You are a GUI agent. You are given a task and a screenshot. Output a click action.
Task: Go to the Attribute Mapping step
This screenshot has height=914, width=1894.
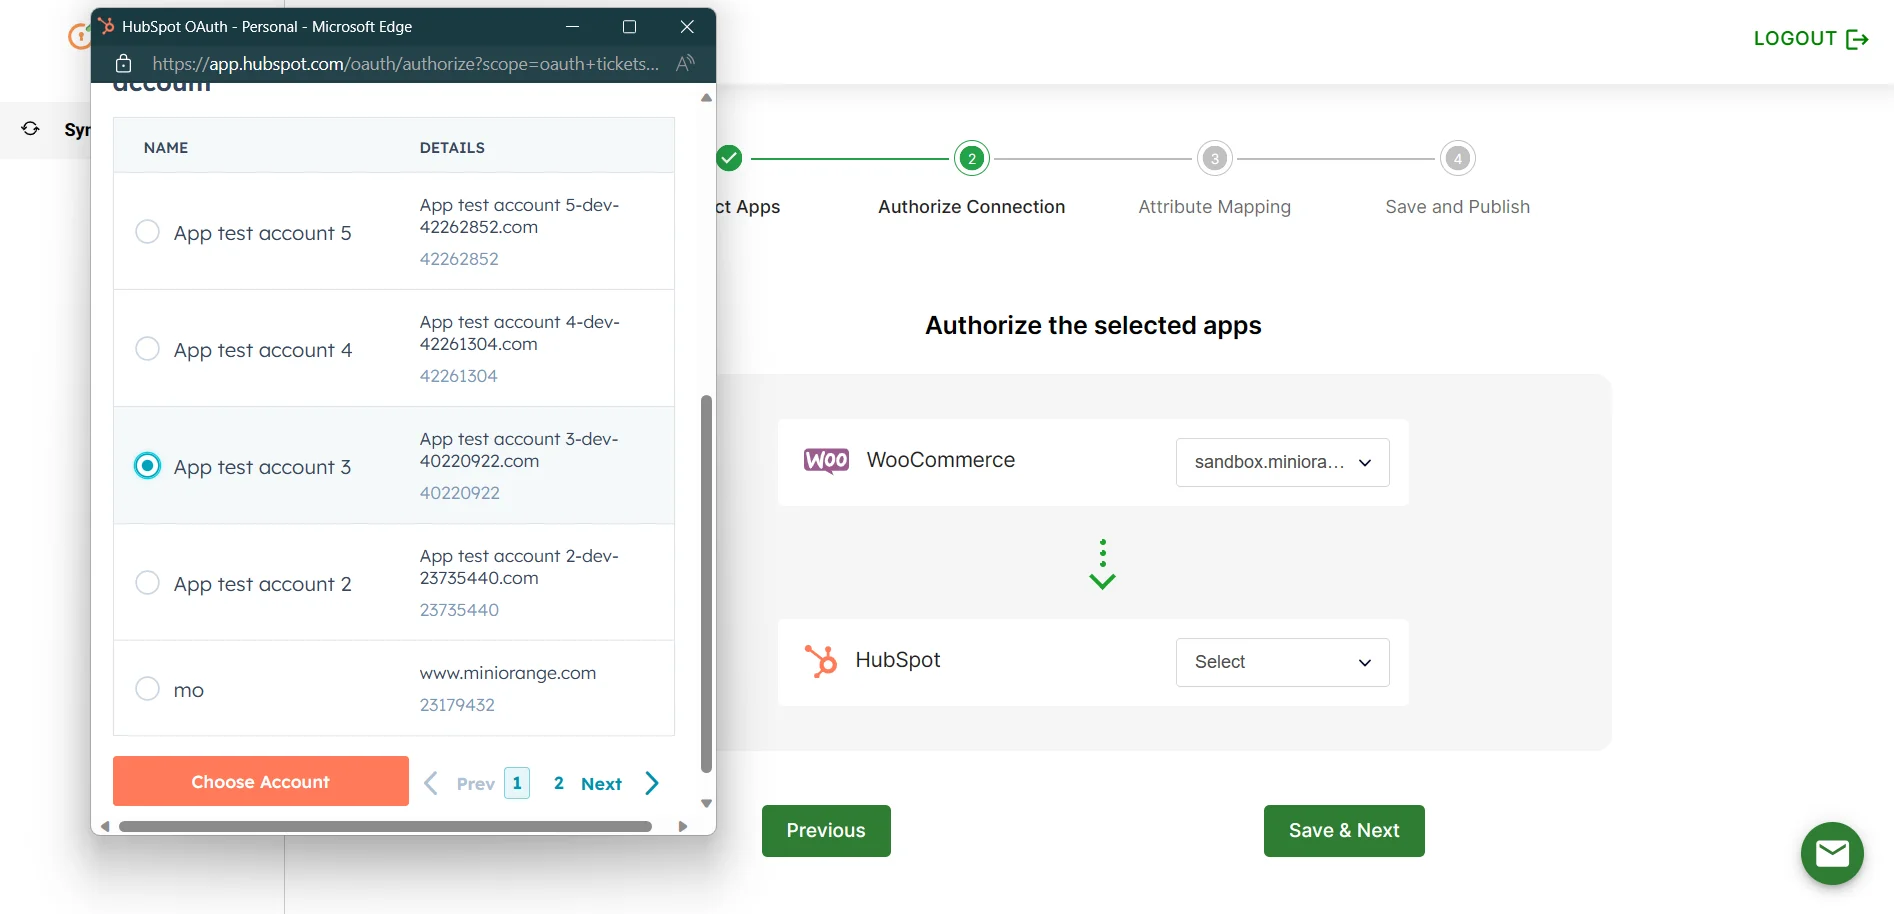[1213, 157]
